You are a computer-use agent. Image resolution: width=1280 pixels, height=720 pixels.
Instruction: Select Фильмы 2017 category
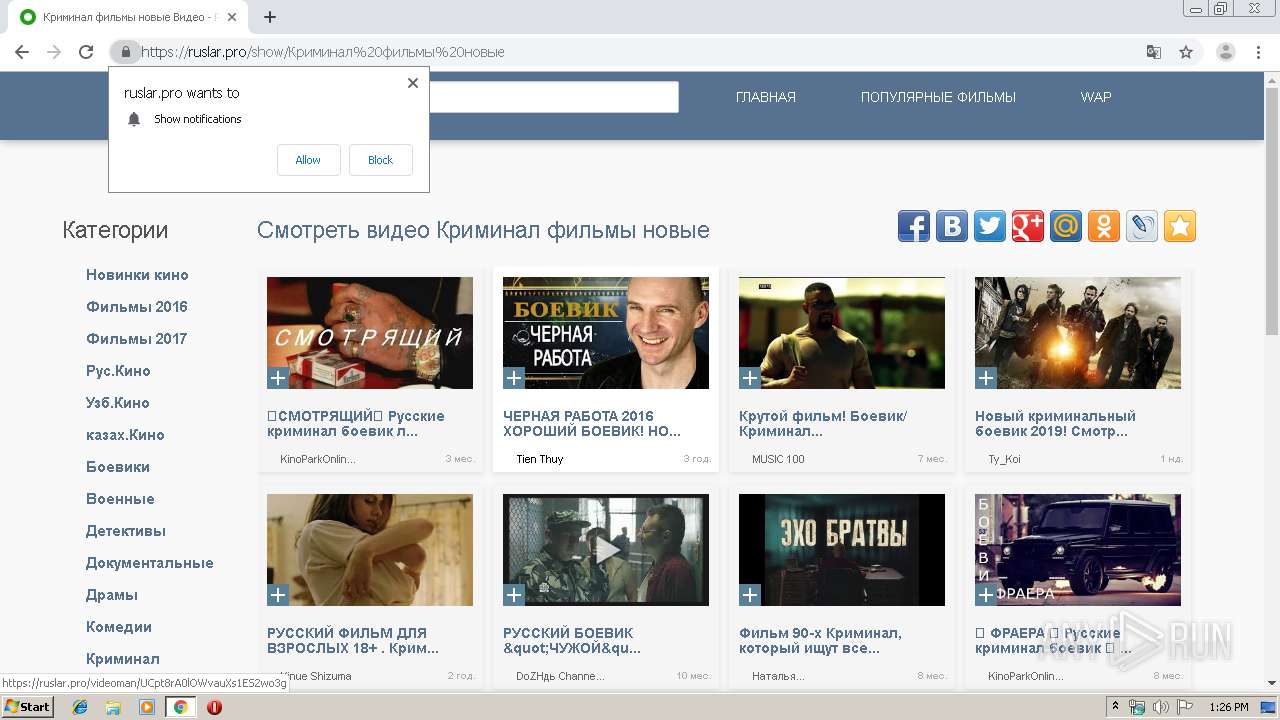[x=137, y=339]
